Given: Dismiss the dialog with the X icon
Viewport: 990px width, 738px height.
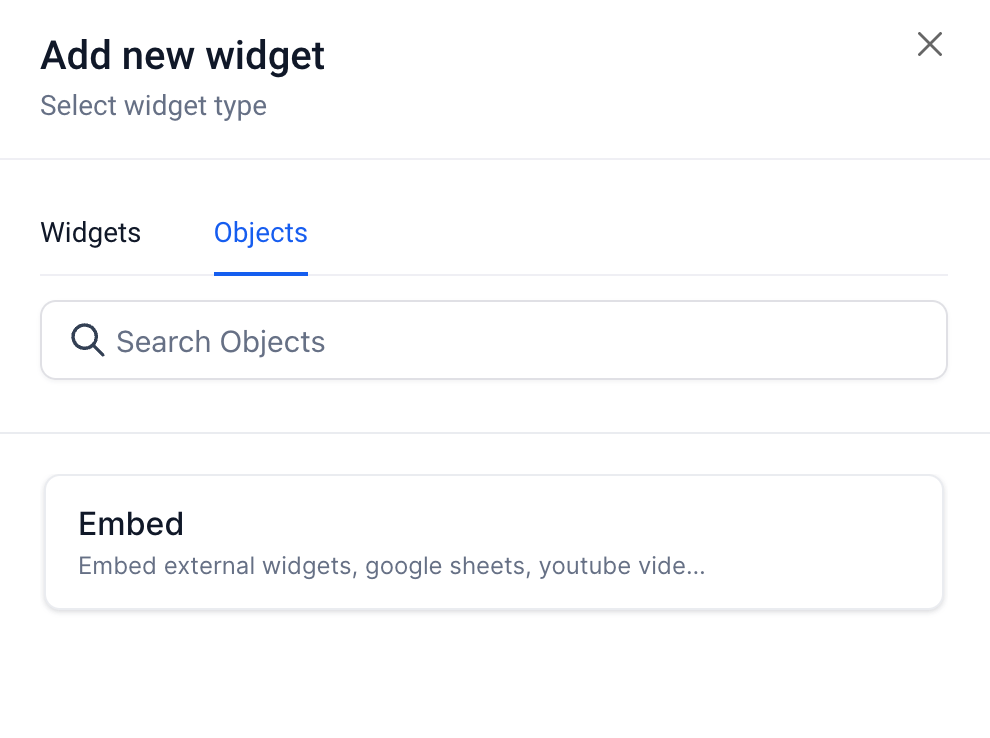Looking at the screenshot, I should [930, 44].
